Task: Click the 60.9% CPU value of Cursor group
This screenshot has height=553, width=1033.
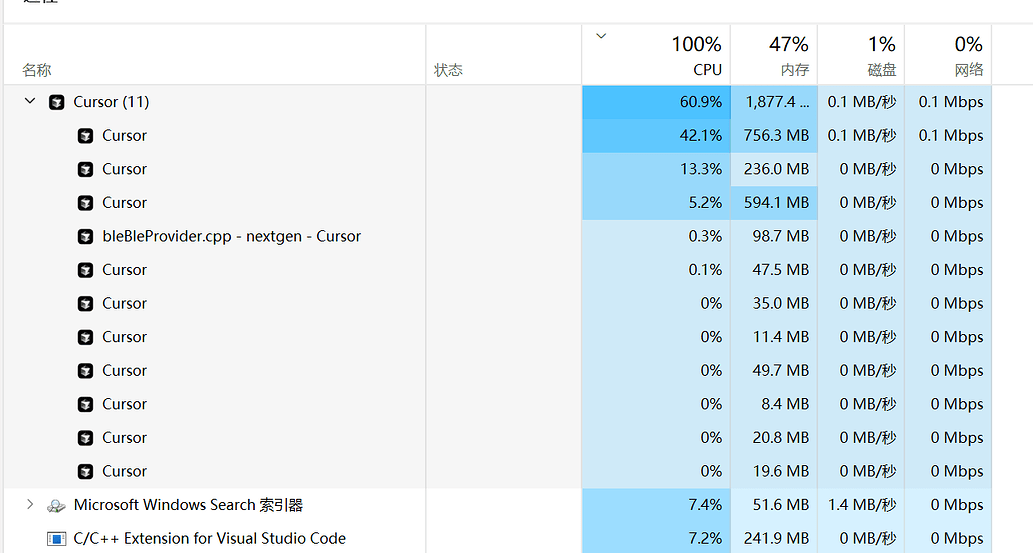Action: [656, 102]
